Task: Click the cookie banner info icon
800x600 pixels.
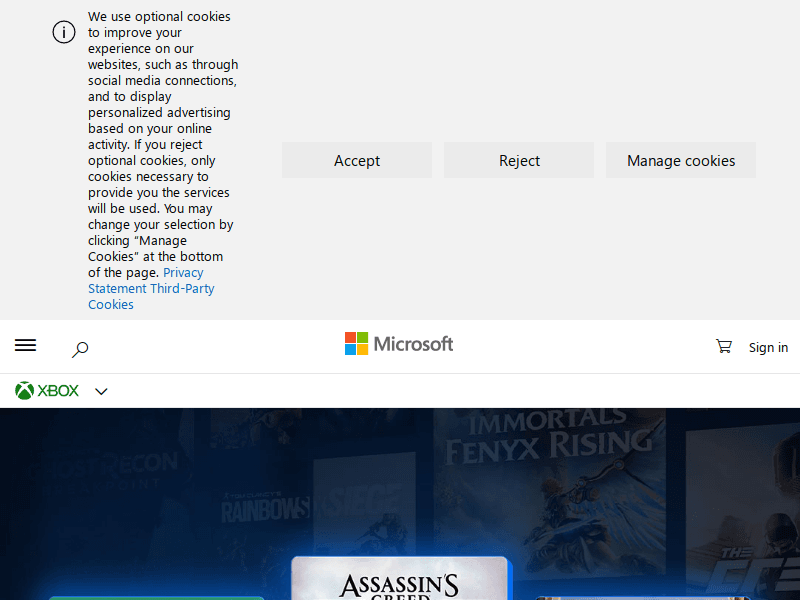Action: [x=64, y=32]
